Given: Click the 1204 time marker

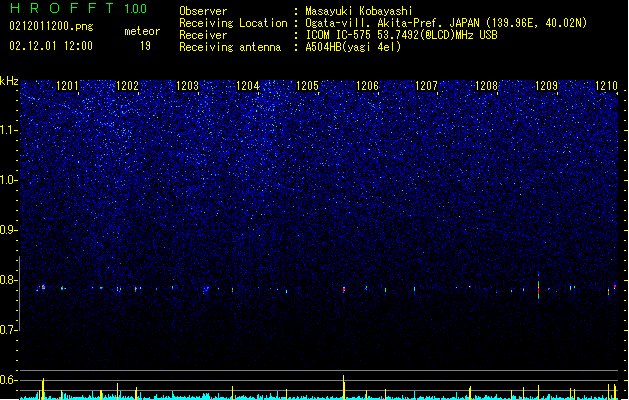Looking at the screenshot, I should click(x=248, y=86).
